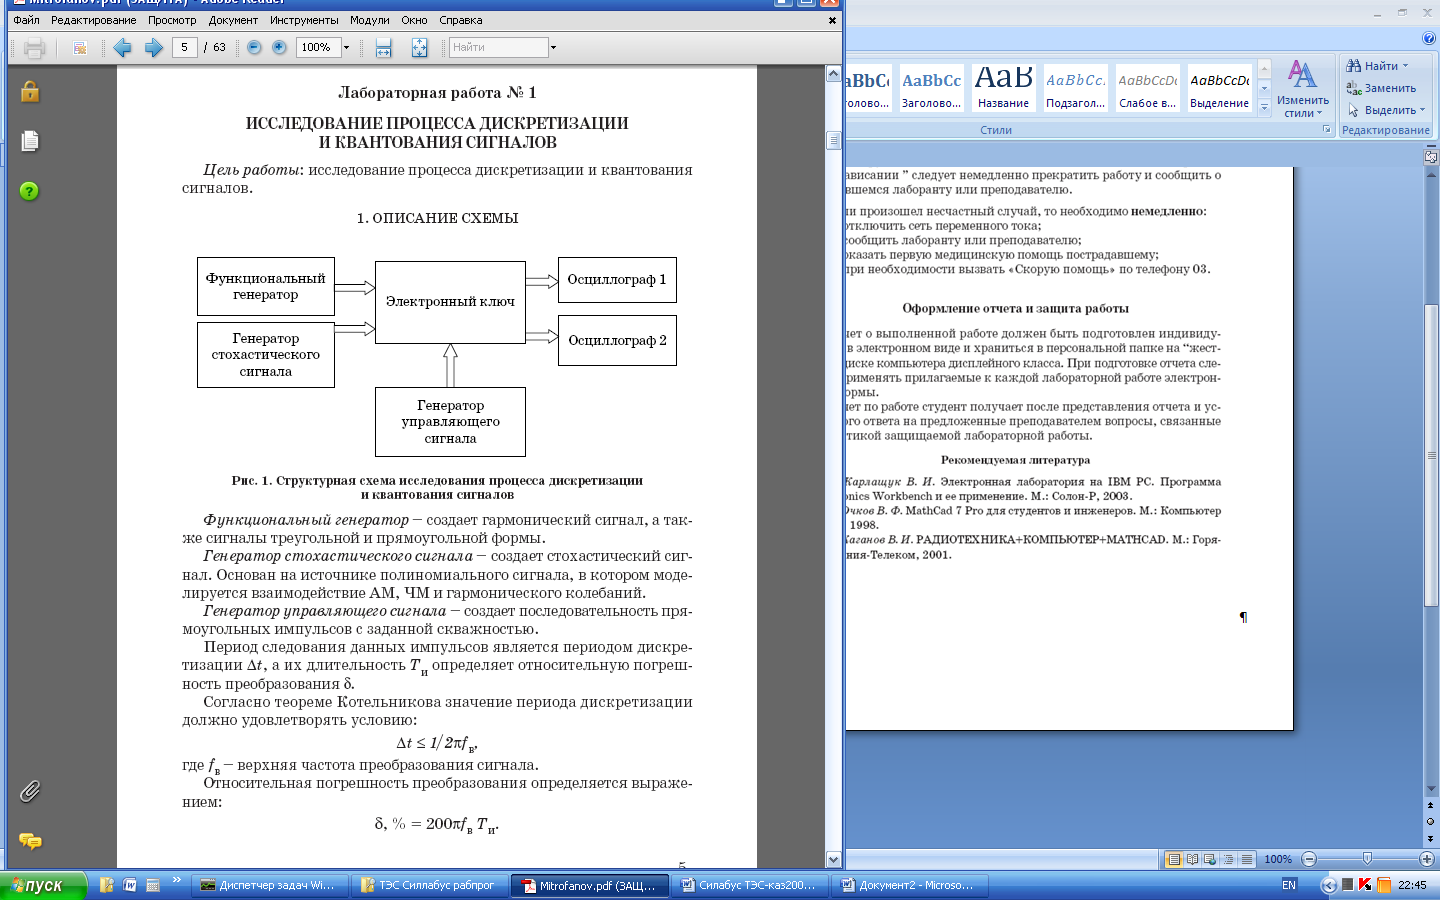Click the fit width scrolling icon
The image size is (1440, 900).
click(383, 47)
